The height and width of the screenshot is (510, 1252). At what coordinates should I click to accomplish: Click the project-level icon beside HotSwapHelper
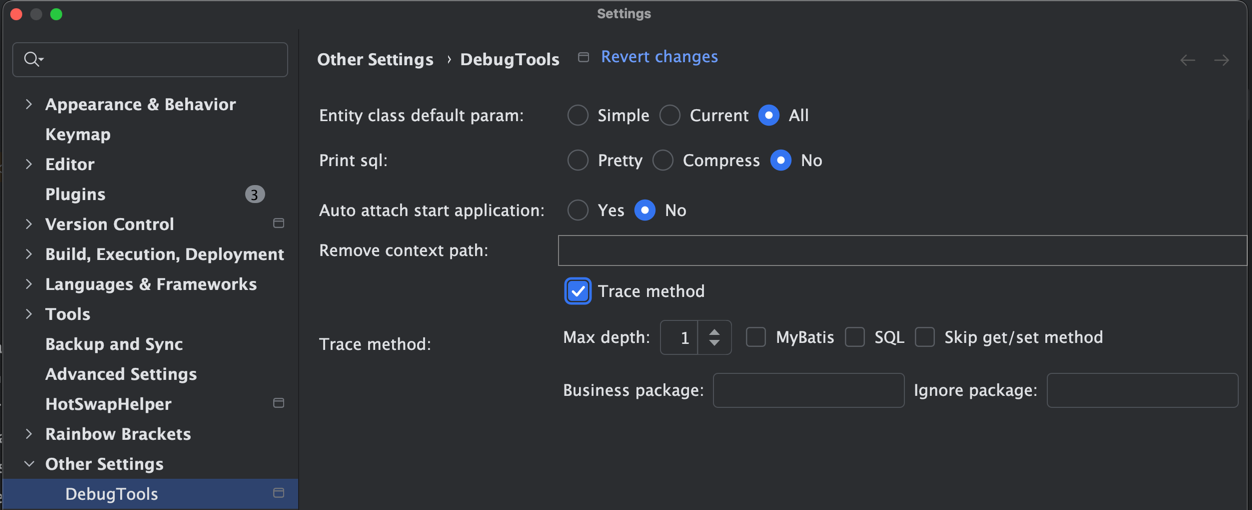pos(279,403)
